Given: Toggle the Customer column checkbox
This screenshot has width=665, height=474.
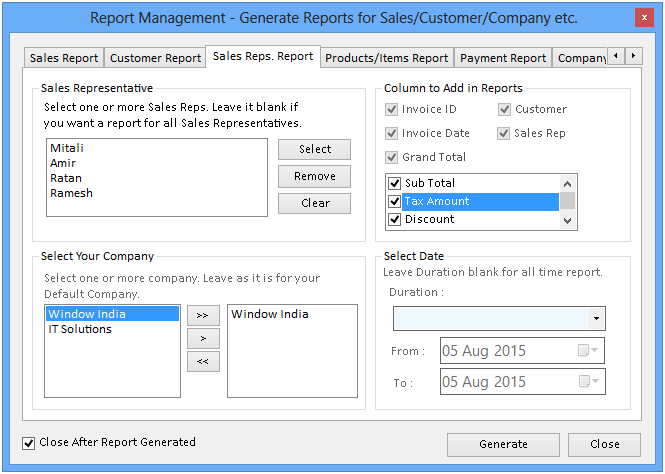Looking at the screenshot, I should 504,109.
